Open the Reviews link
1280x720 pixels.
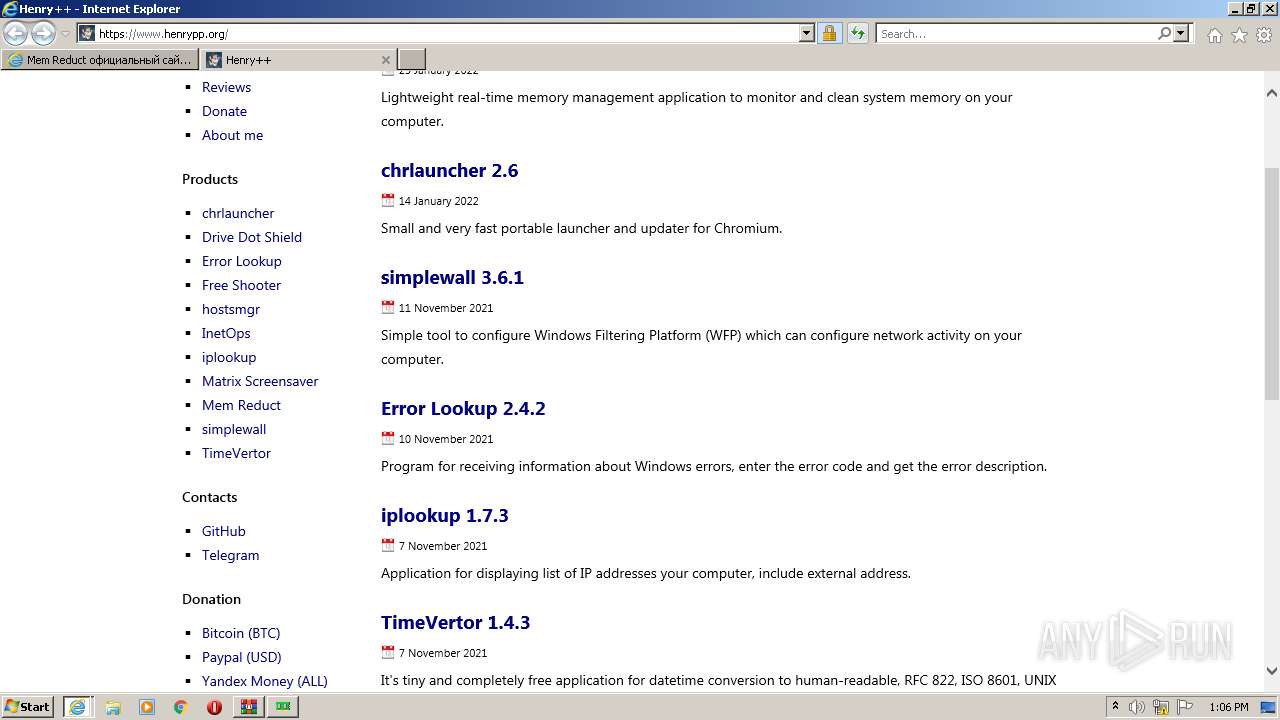click(x=226, y=87)
